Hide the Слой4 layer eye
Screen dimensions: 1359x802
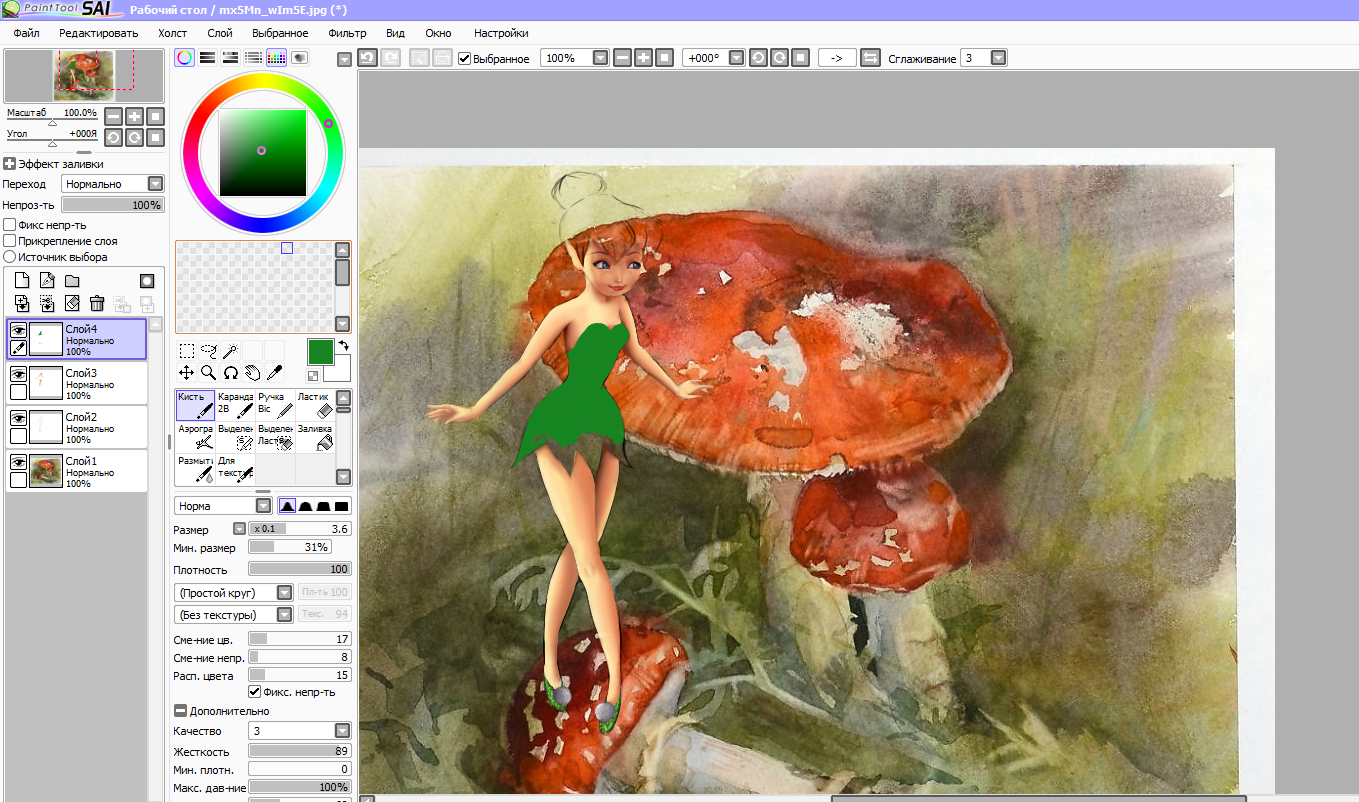18,329
